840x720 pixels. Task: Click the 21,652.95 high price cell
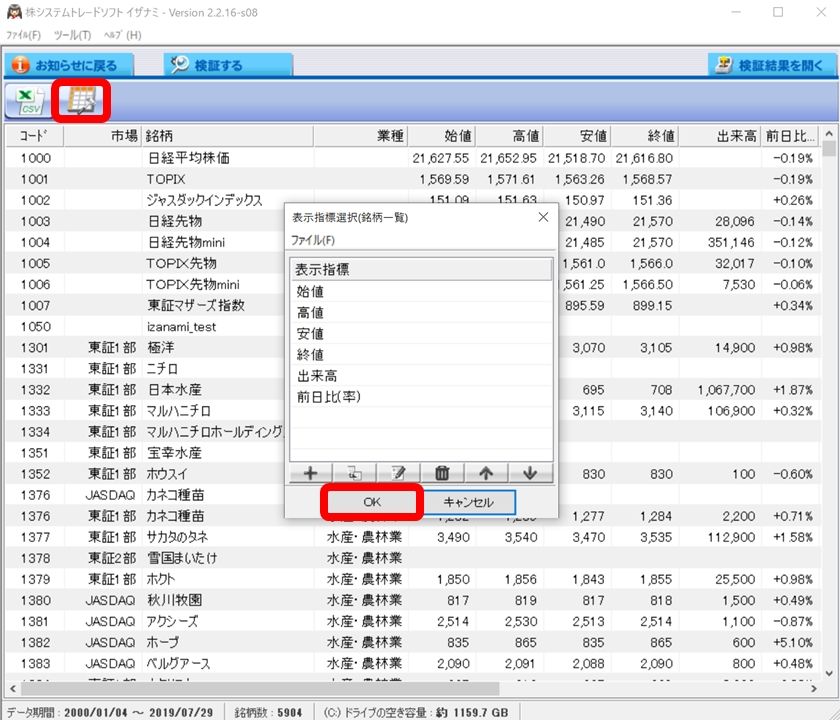(x=508, y=158)
